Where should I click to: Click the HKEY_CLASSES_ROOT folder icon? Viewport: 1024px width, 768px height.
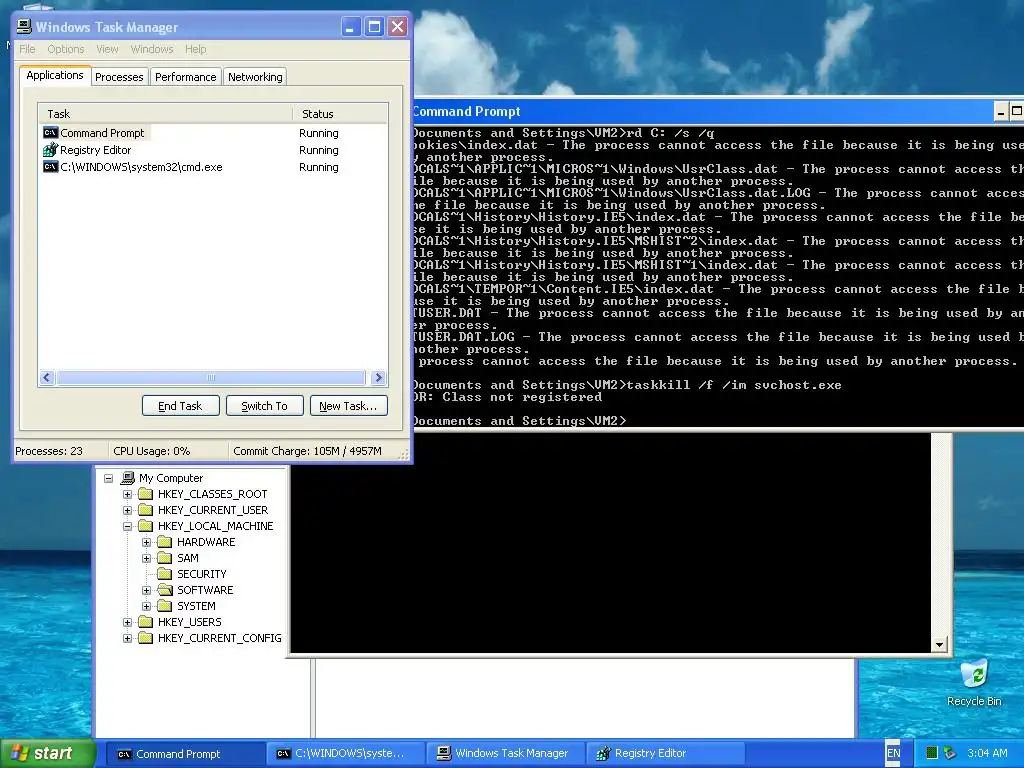[146, 494]
